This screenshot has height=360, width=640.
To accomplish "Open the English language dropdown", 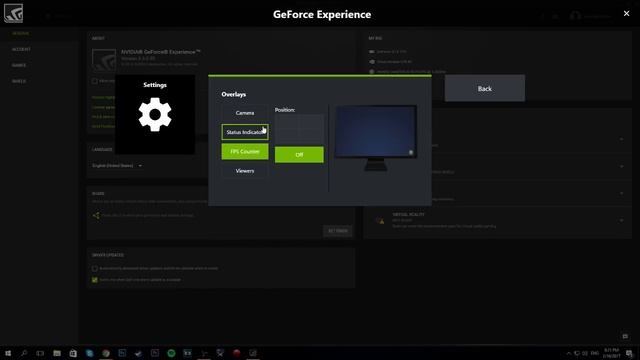I will tap(117, 166).
